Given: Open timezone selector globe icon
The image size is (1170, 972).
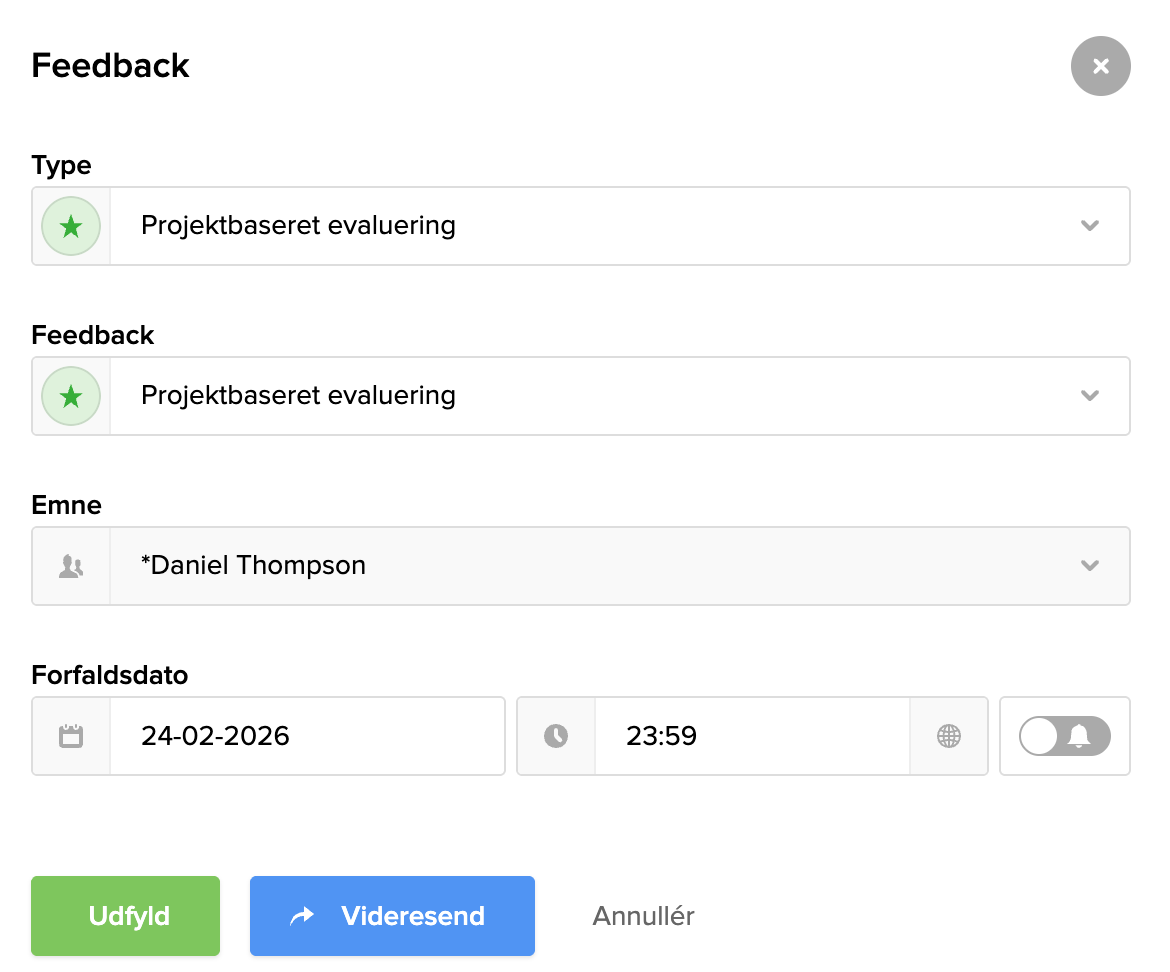Looking at the screenshot, I should tap(948, 737).
